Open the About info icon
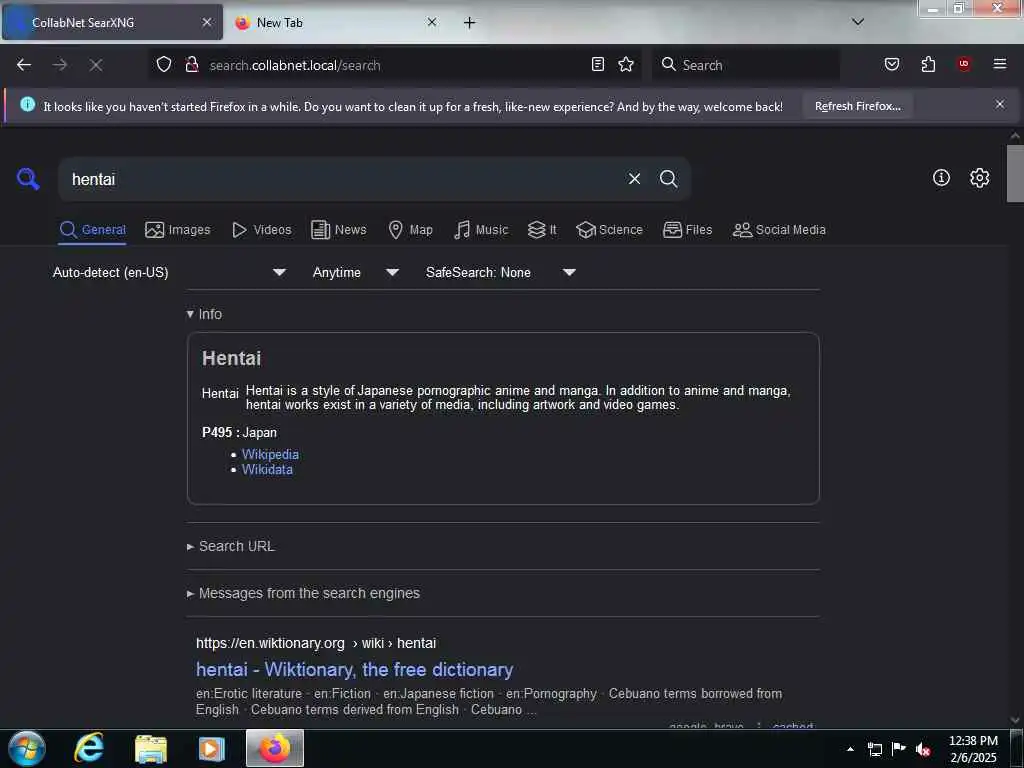This screenshot has height=768, width=1024. tap(941, 178)
